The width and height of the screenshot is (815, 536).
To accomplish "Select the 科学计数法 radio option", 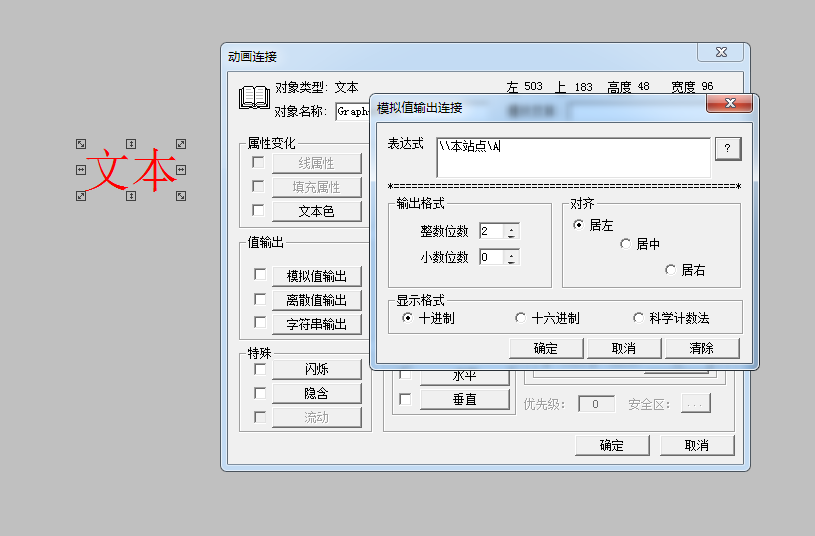I will 638,318.
